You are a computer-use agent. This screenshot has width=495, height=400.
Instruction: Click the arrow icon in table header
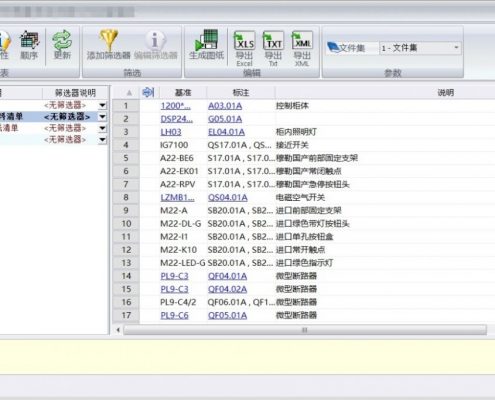click(148, 92)
